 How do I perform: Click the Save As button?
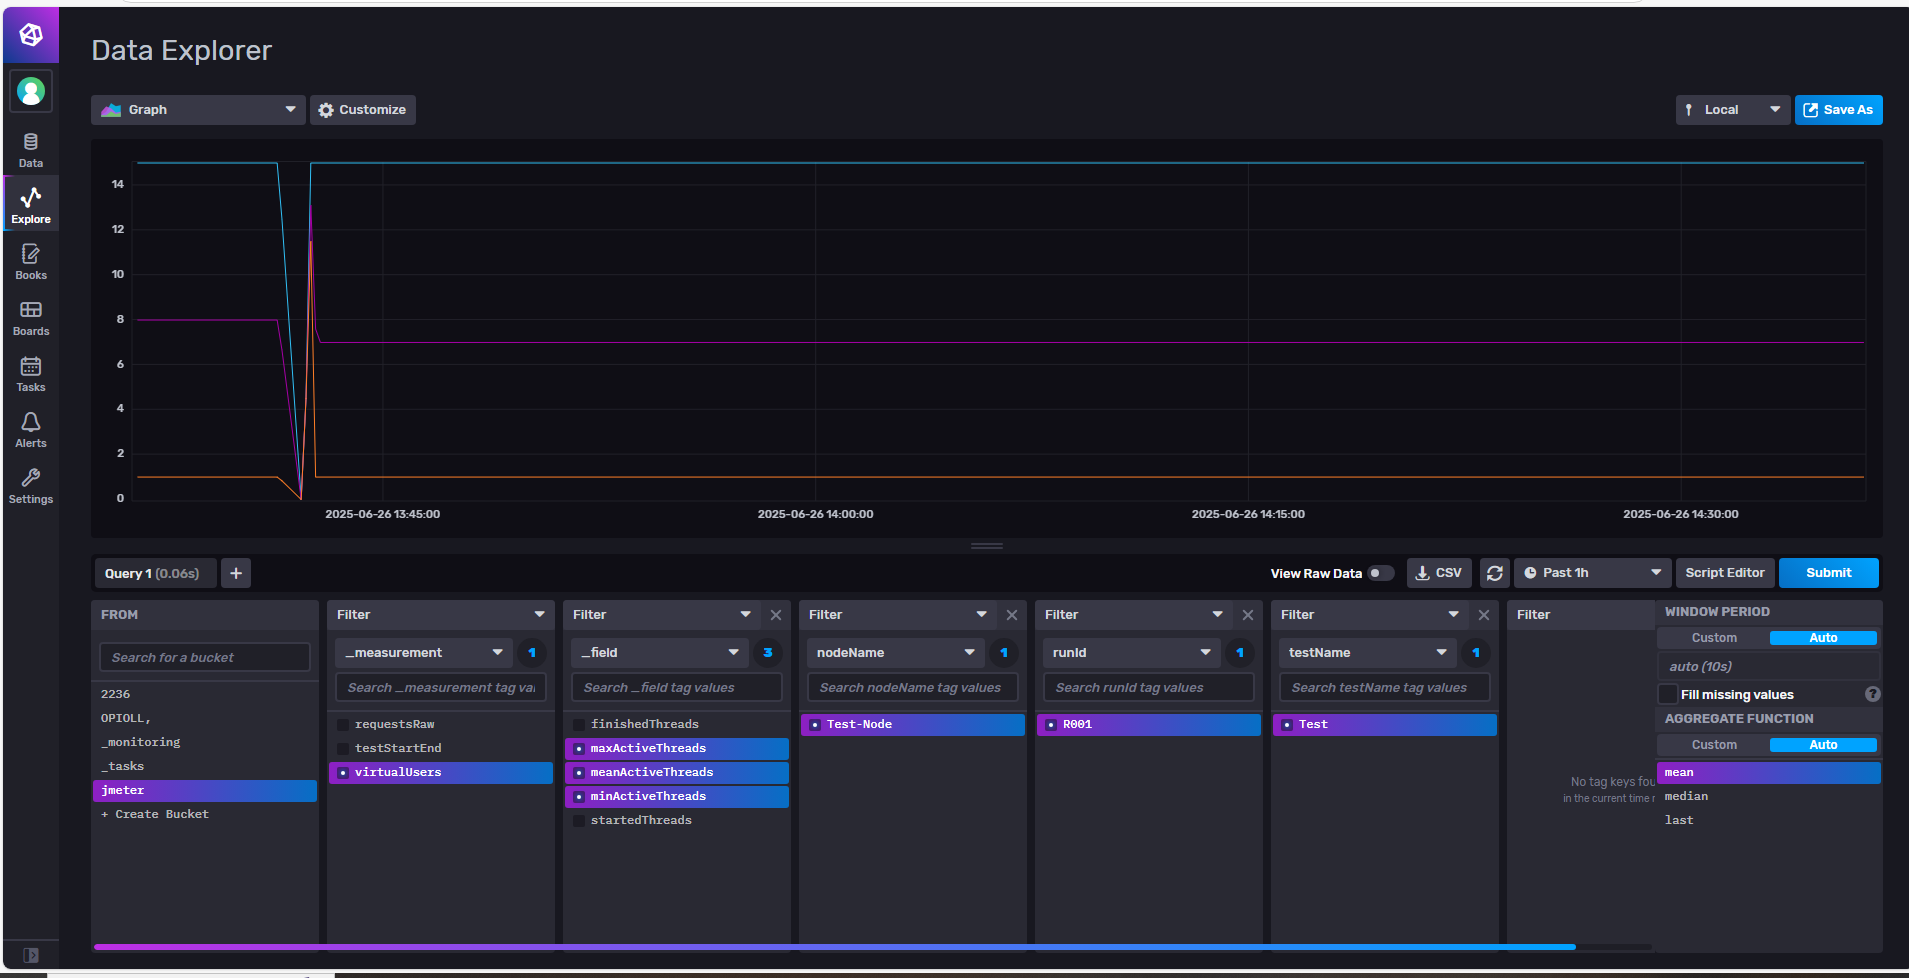point(1839,110)
